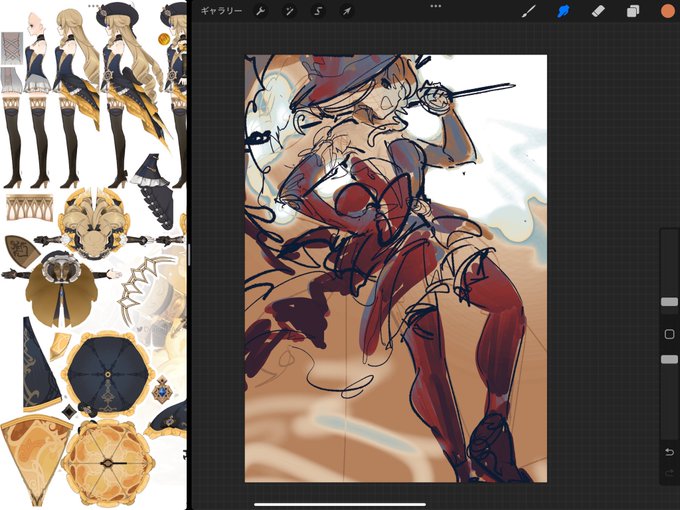The width and height of the screenshot is (680, 510).
Task: Activate the Selection S-shaped tool
Action: coord(318,11)
